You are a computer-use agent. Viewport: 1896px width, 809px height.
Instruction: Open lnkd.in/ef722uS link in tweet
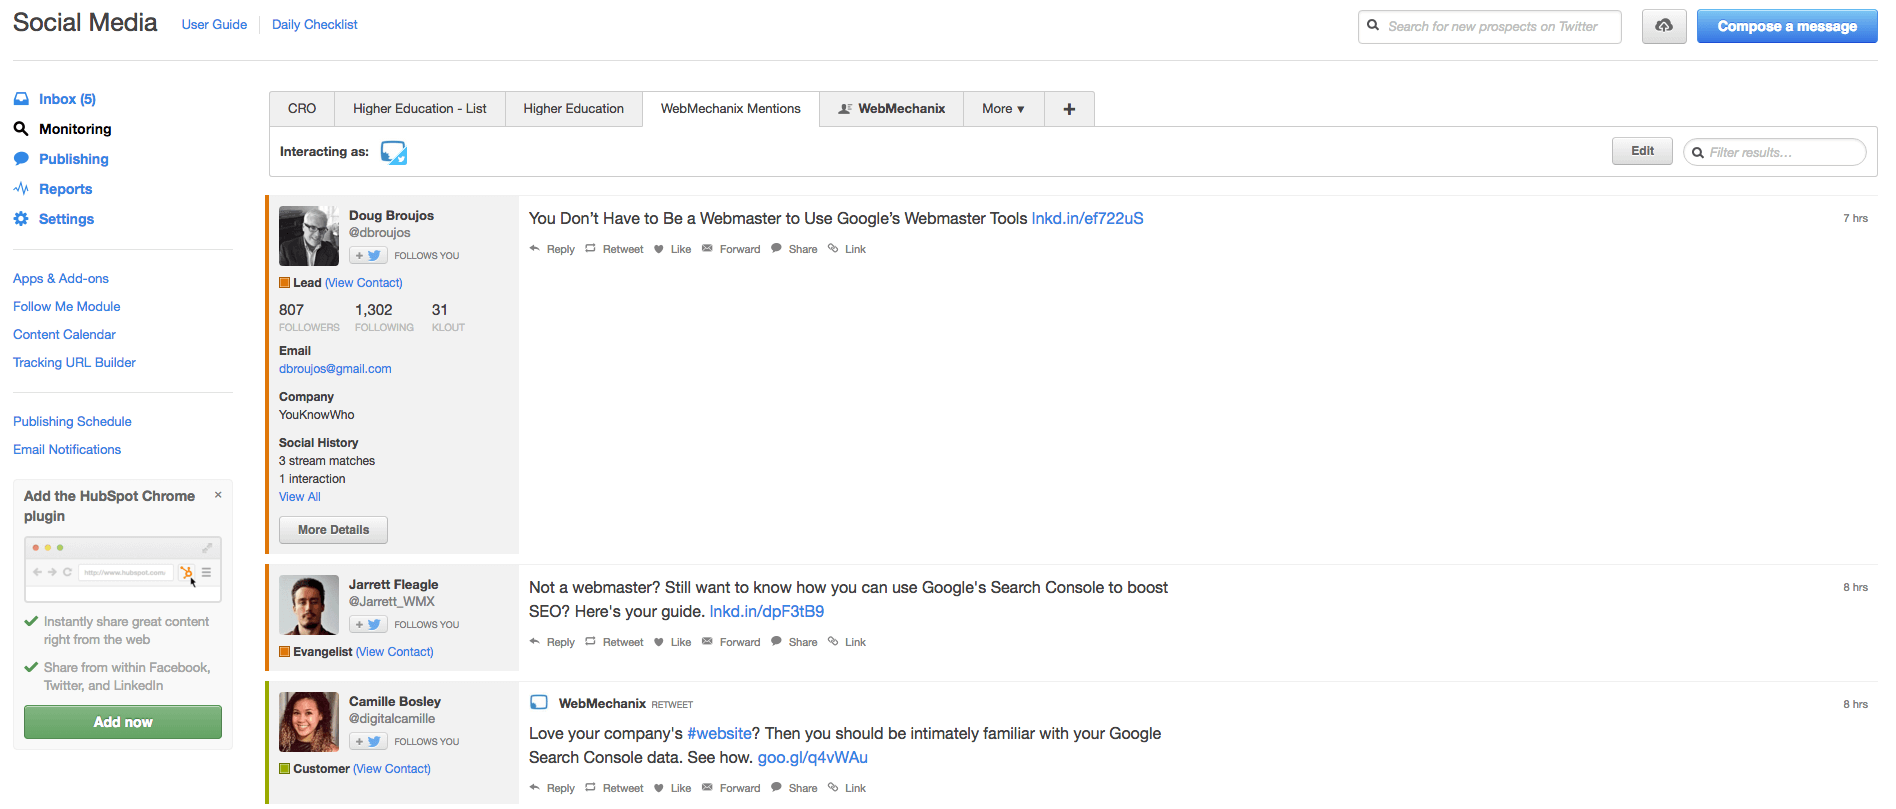tap(1087, 218)
